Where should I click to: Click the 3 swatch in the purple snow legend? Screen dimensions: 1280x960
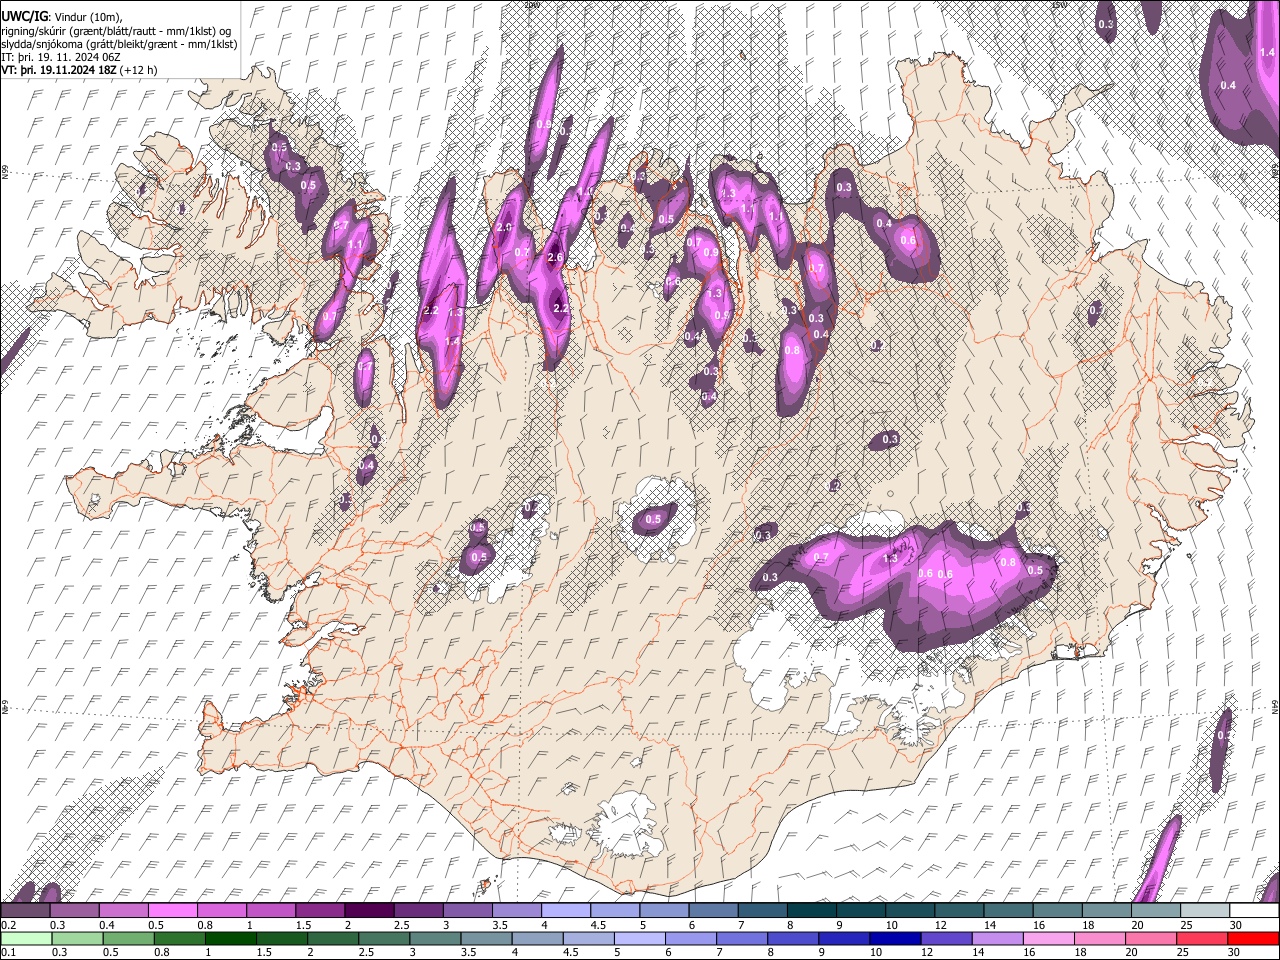pos(466,911)
